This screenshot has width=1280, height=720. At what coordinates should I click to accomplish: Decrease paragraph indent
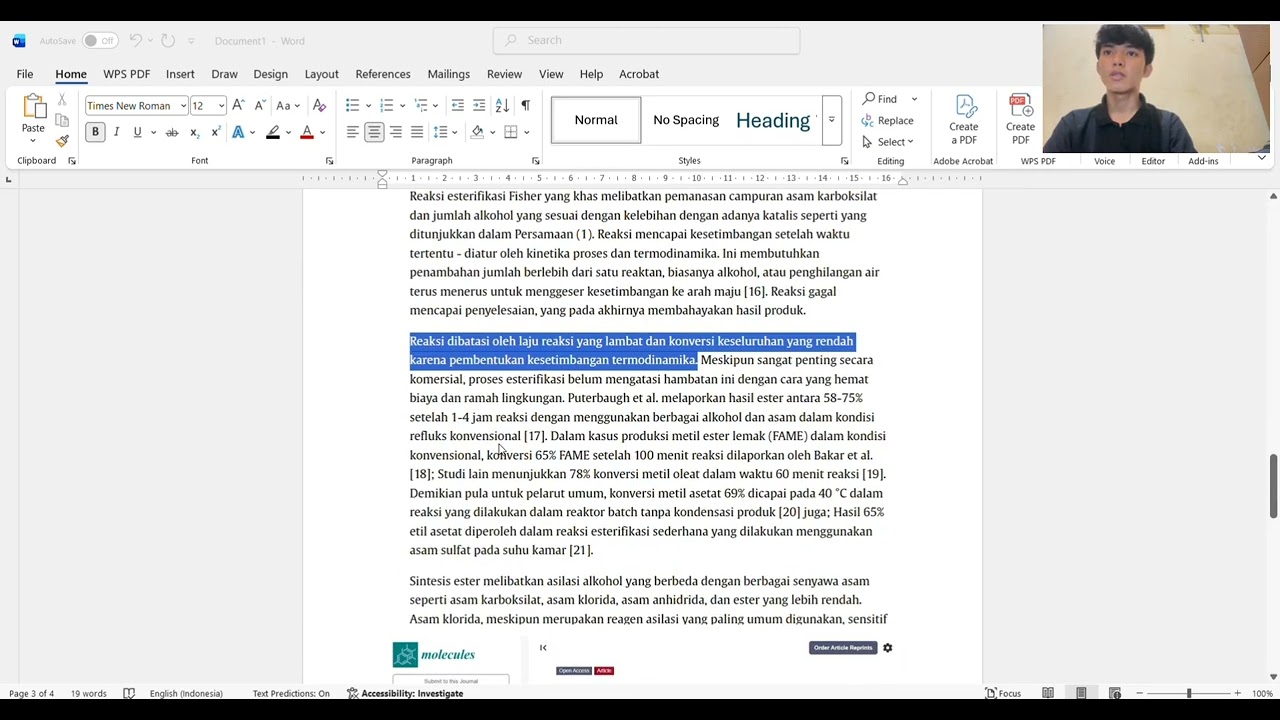[x=457, y=105]
